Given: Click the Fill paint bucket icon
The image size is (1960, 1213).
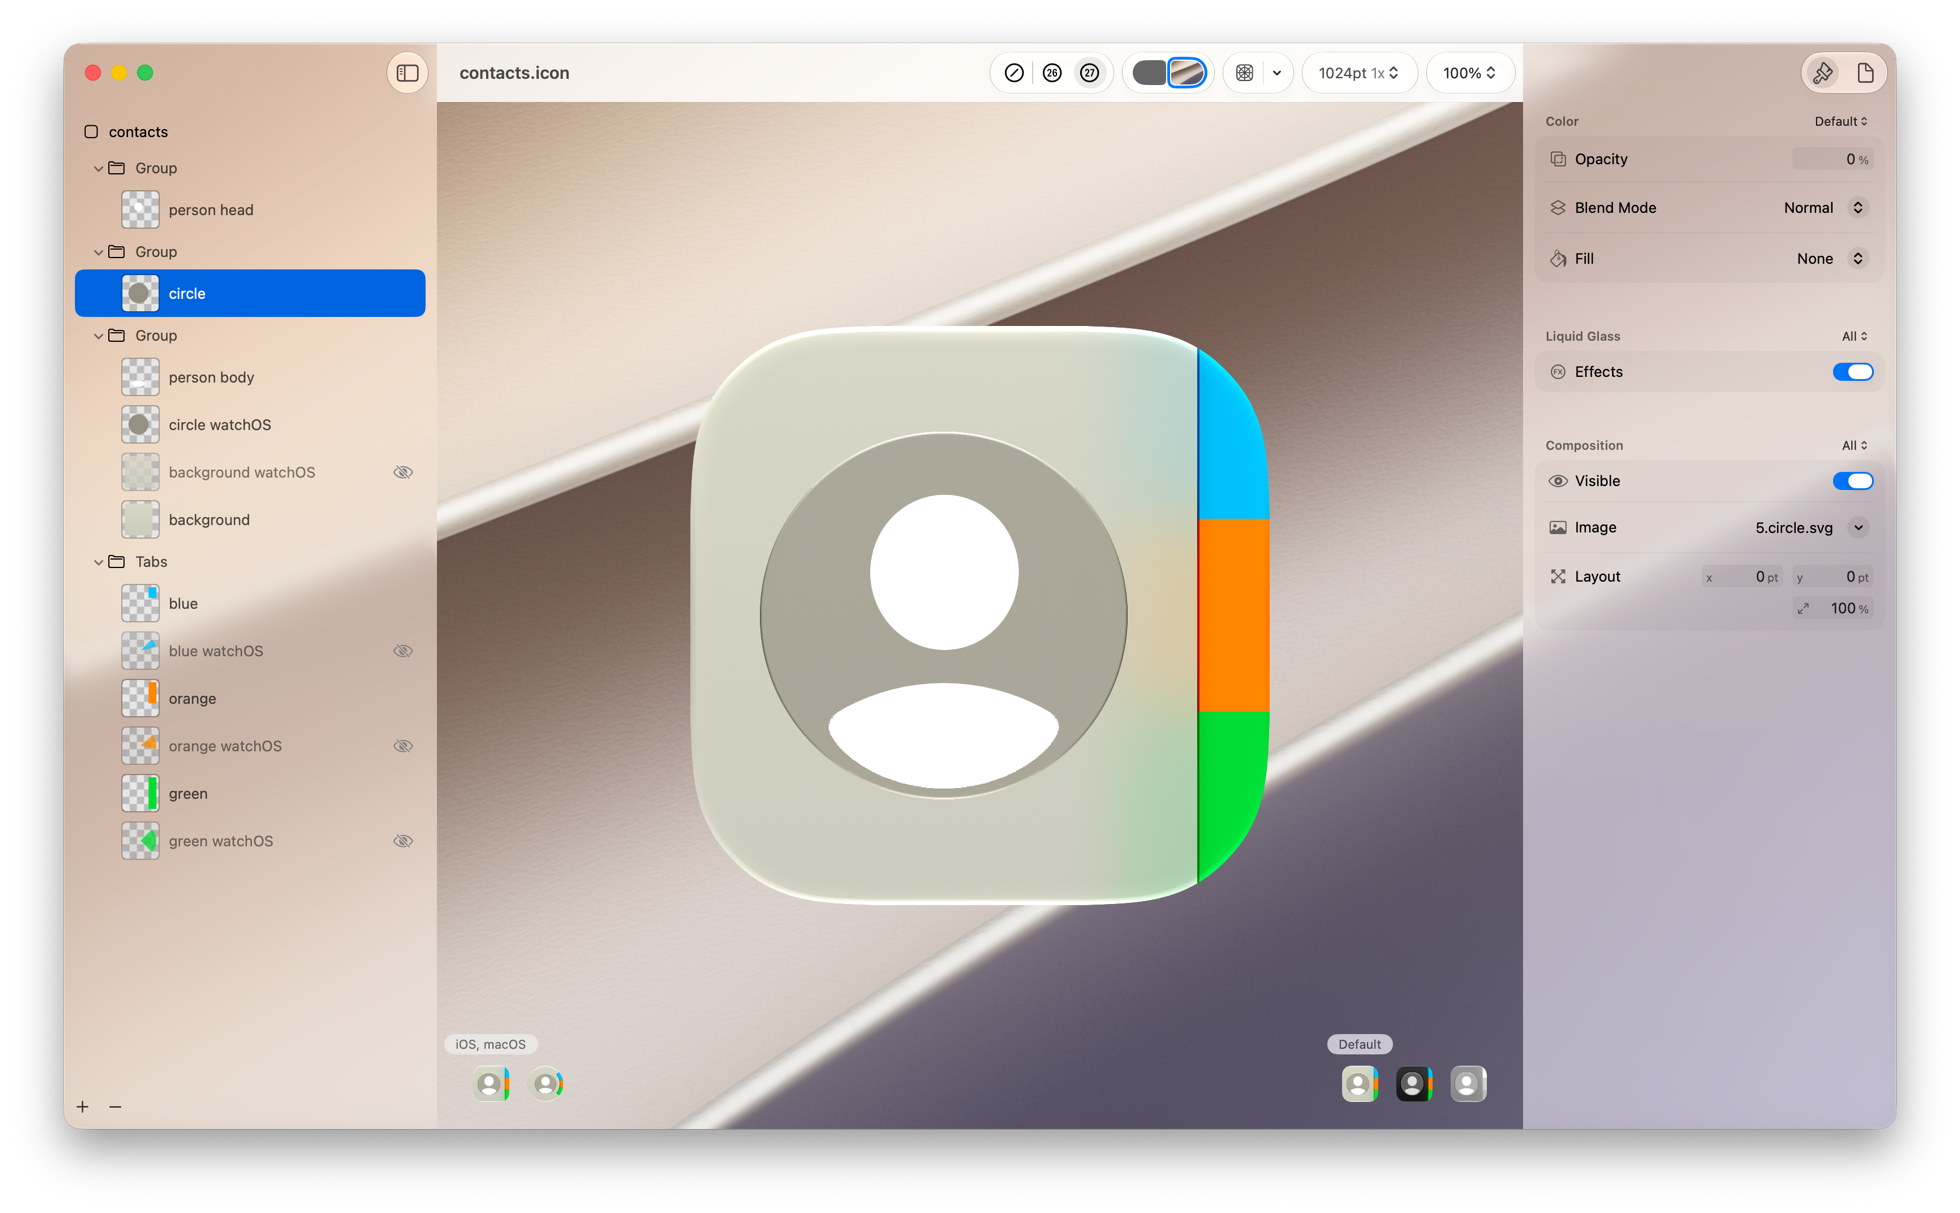Looking at the screenshot, I should tap(1558, 259).
